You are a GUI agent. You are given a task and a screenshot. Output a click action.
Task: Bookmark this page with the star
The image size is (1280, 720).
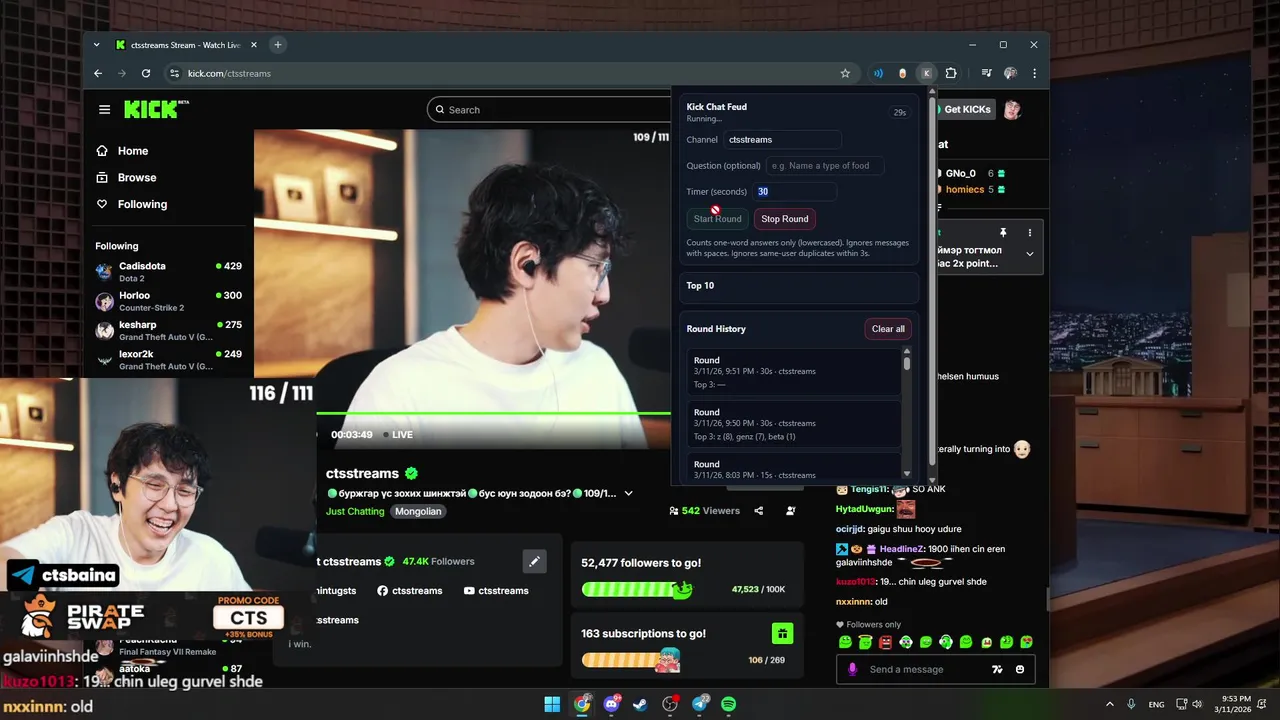[845, 73]
